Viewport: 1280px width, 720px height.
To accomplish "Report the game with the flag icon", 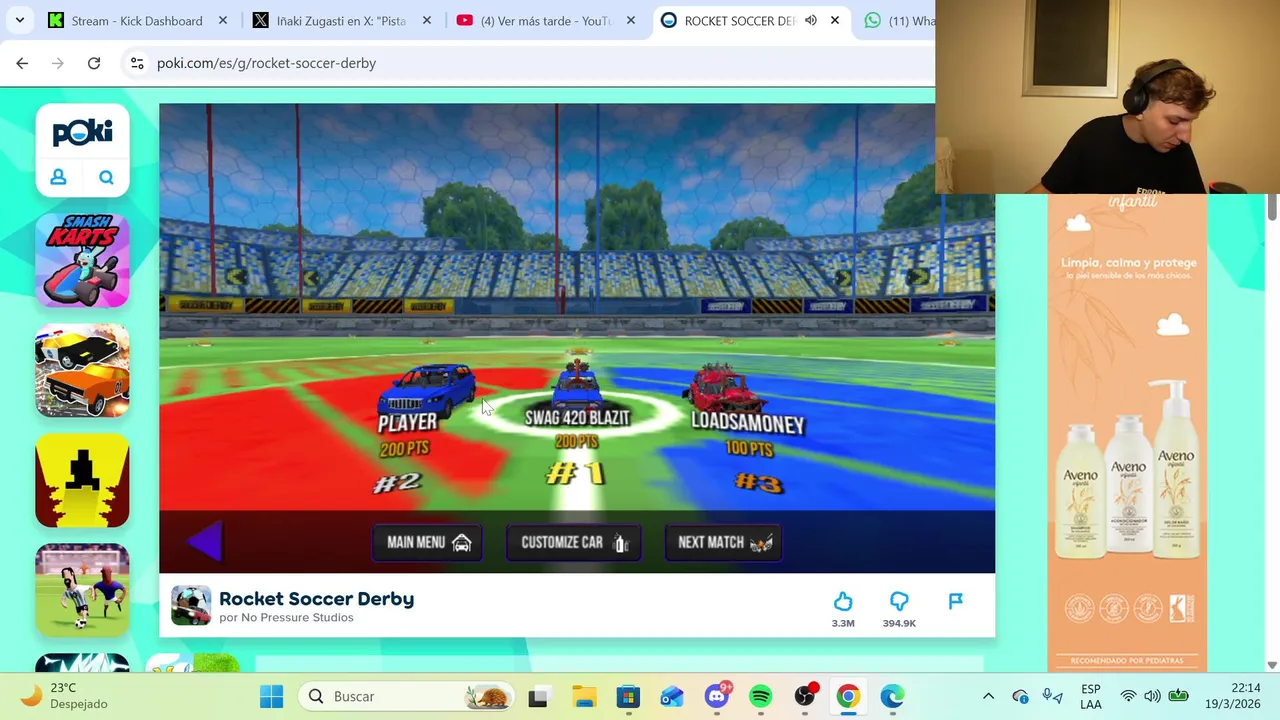I will tap(955, 601).
